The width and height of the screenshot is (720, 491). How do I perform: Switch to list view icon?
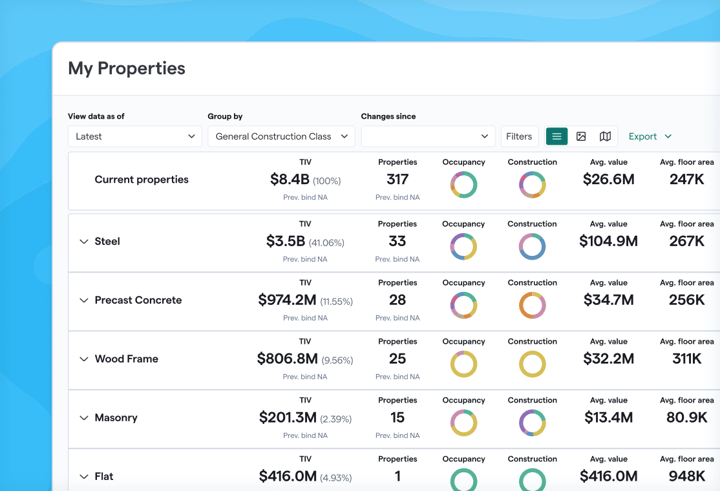click(x=557, y=136)
